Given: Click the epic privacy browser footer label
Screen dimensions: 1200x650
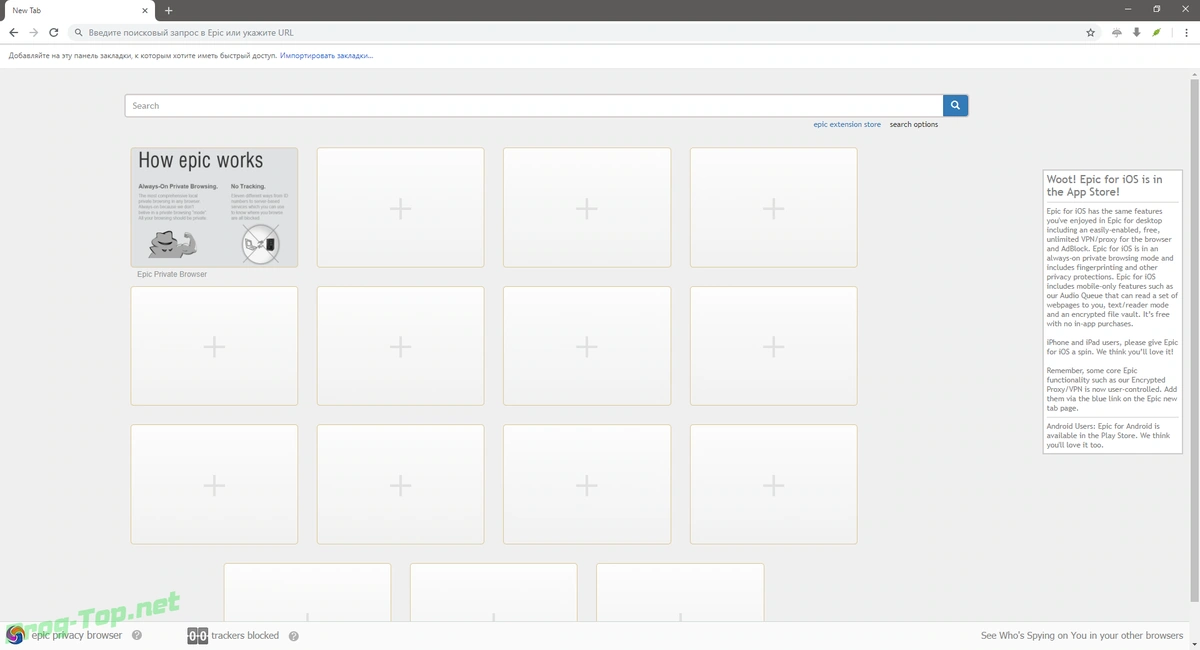Looking at the screenshot, I should tap(77, 635).
